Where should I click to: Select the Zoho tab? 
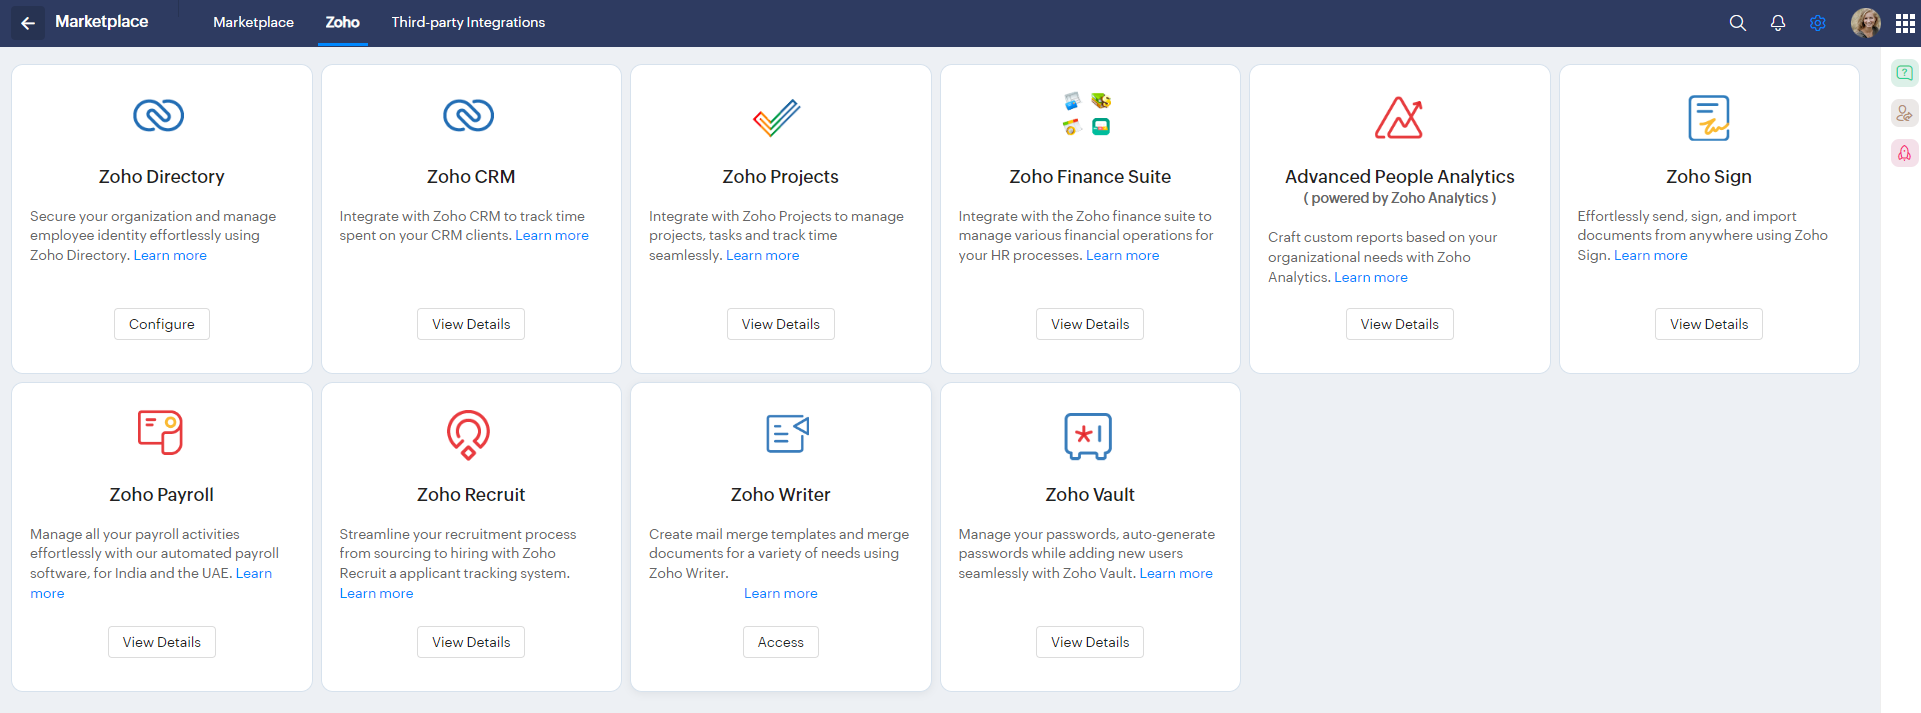[342, 22]
